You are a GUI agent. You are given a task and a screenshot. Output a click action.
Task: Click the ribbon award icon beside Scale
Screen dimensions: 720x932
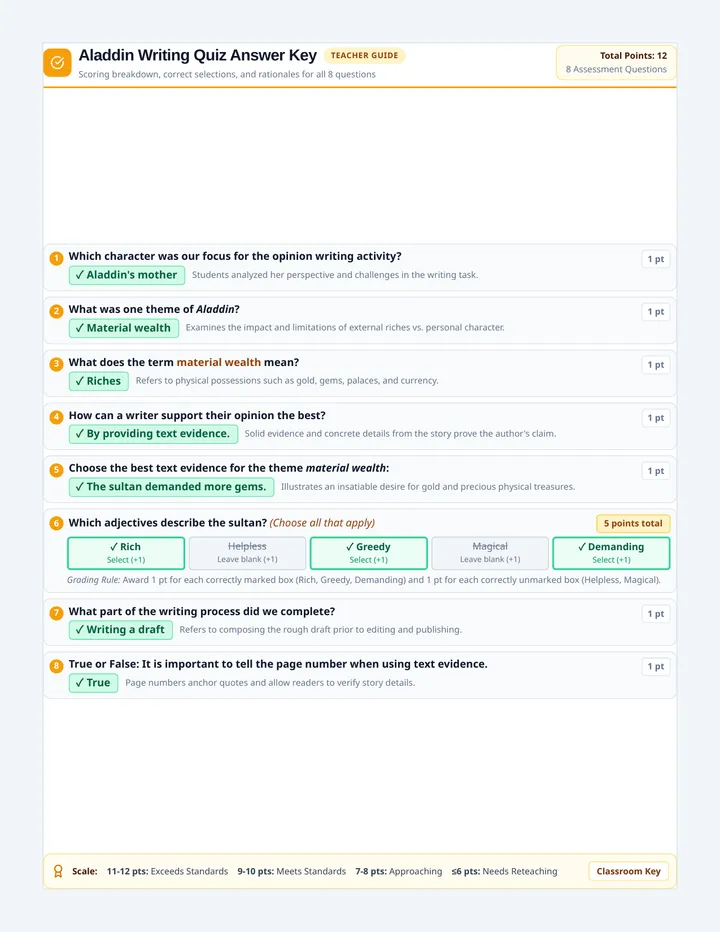point(58,871)
